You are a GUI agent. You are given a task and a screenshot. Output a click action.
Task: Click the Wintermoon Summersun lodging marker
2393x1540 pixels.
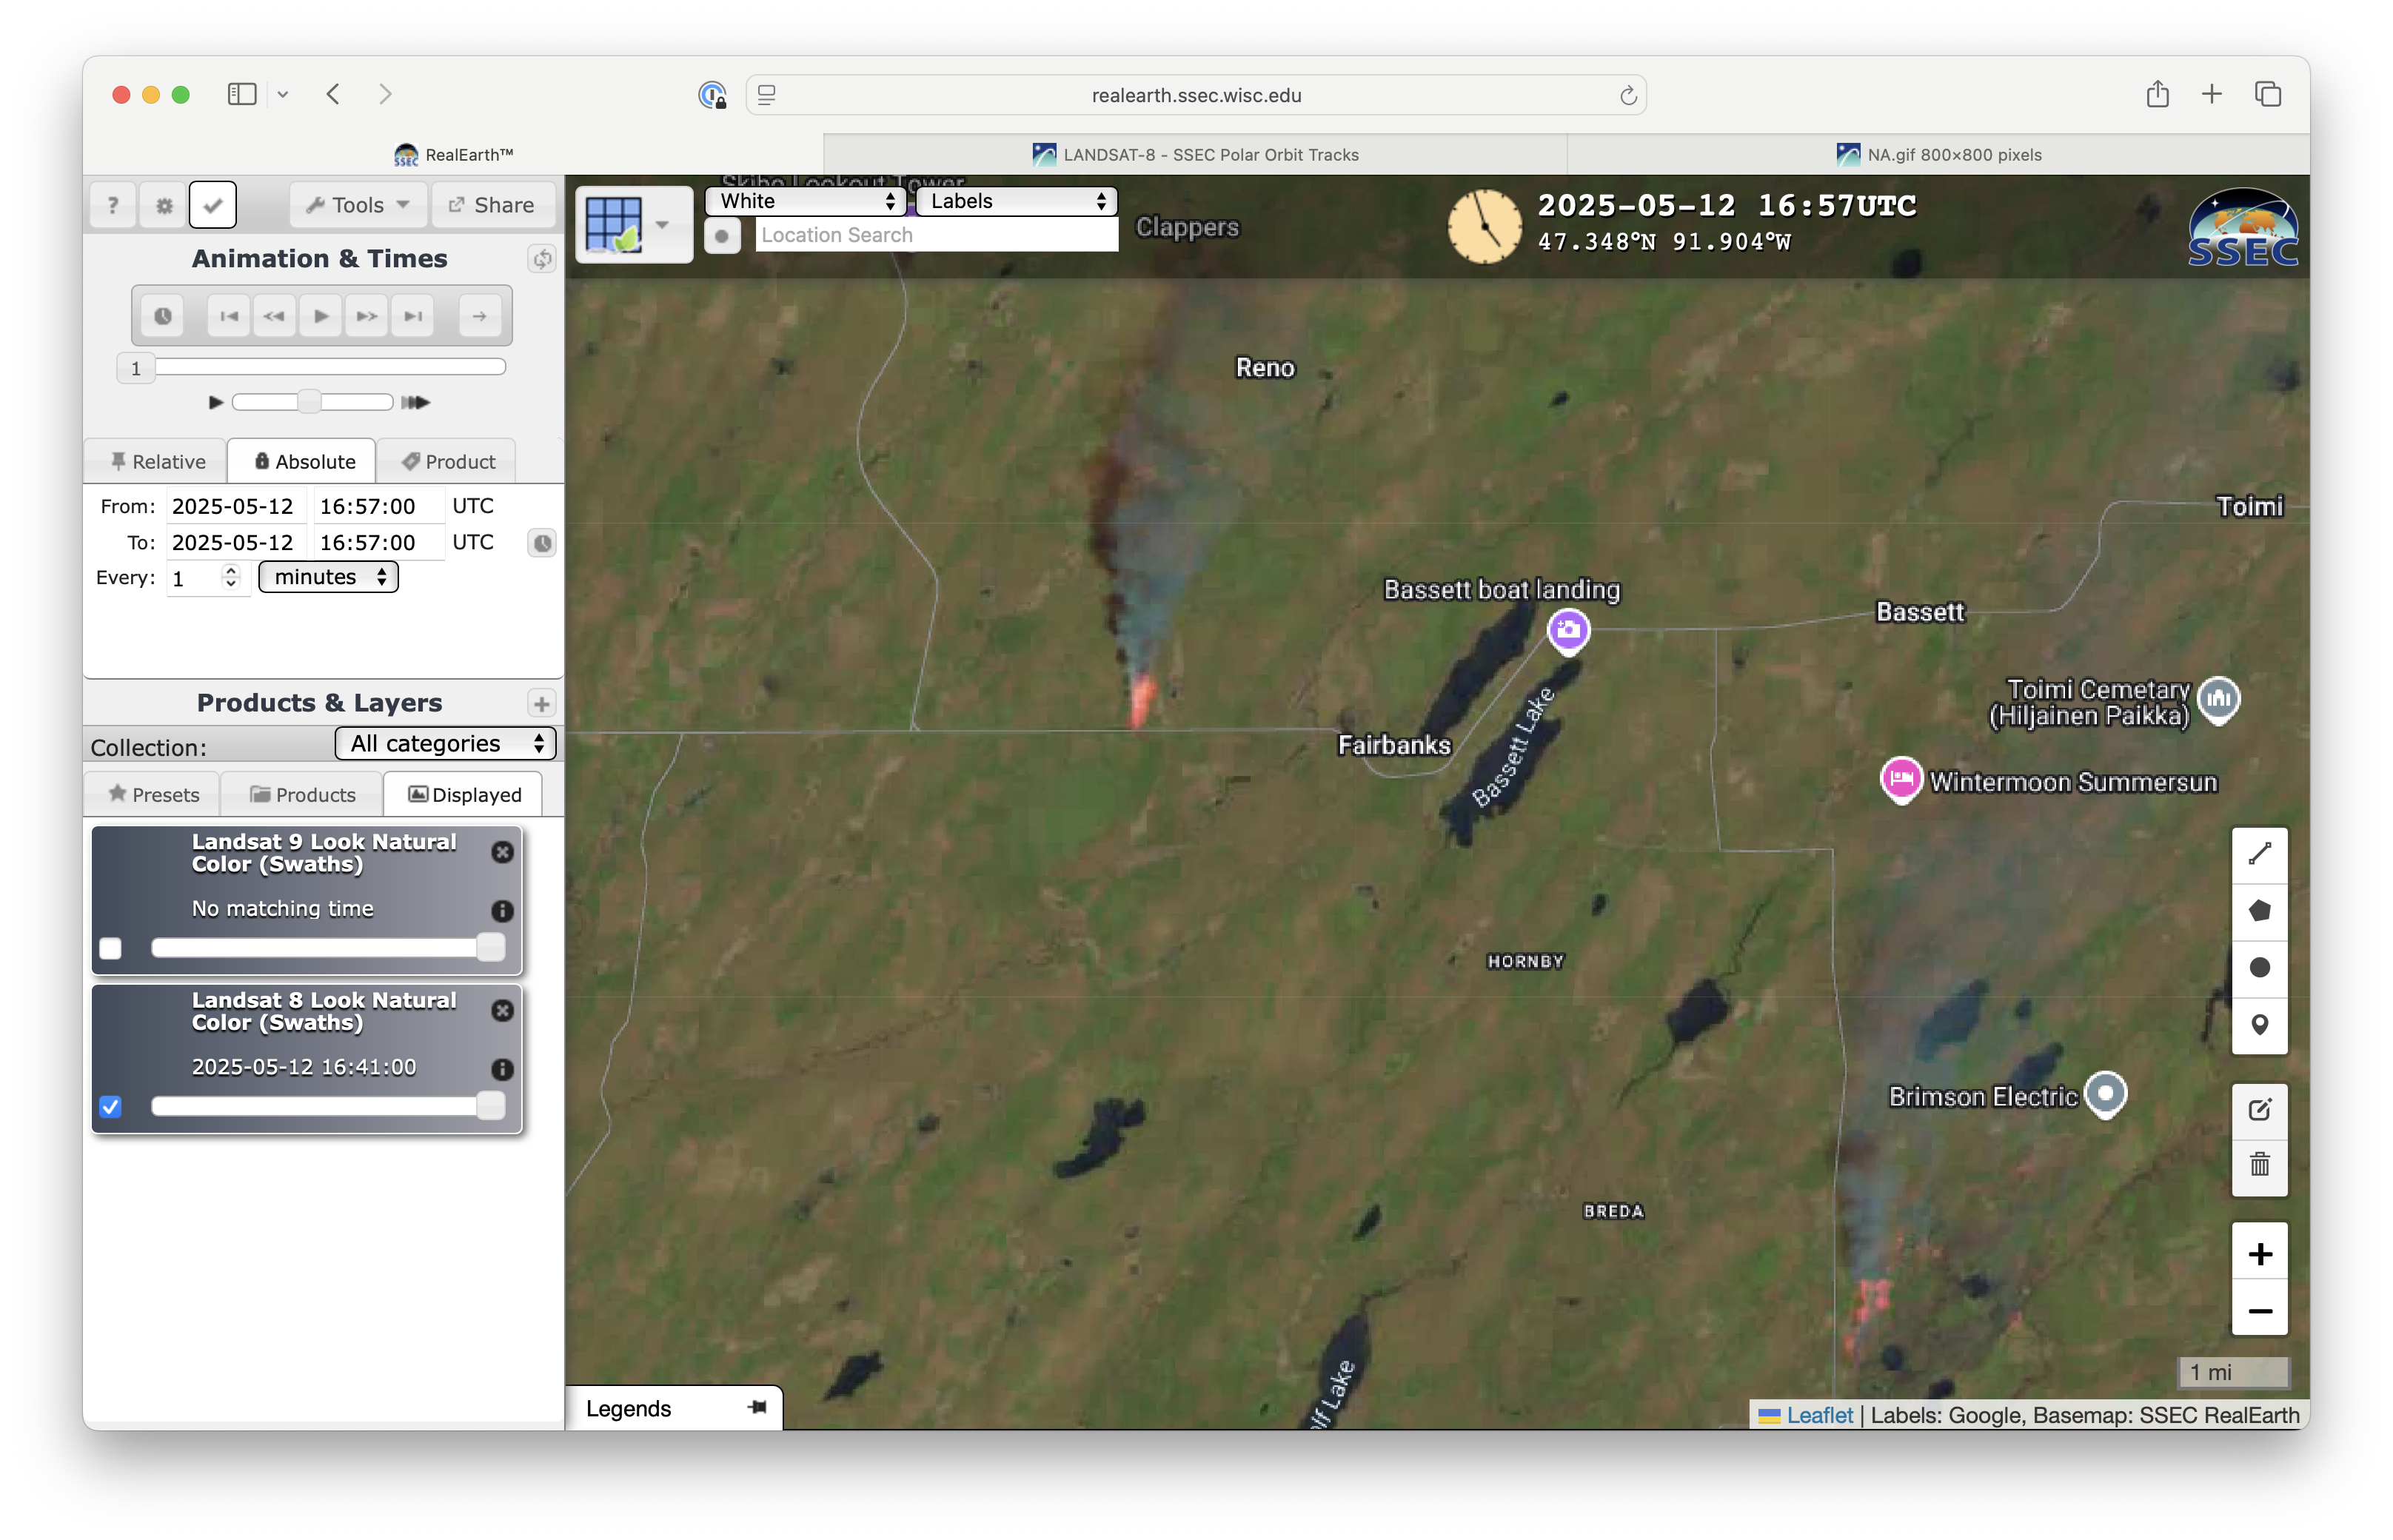pyautogui.click(x=1900, y=779)
